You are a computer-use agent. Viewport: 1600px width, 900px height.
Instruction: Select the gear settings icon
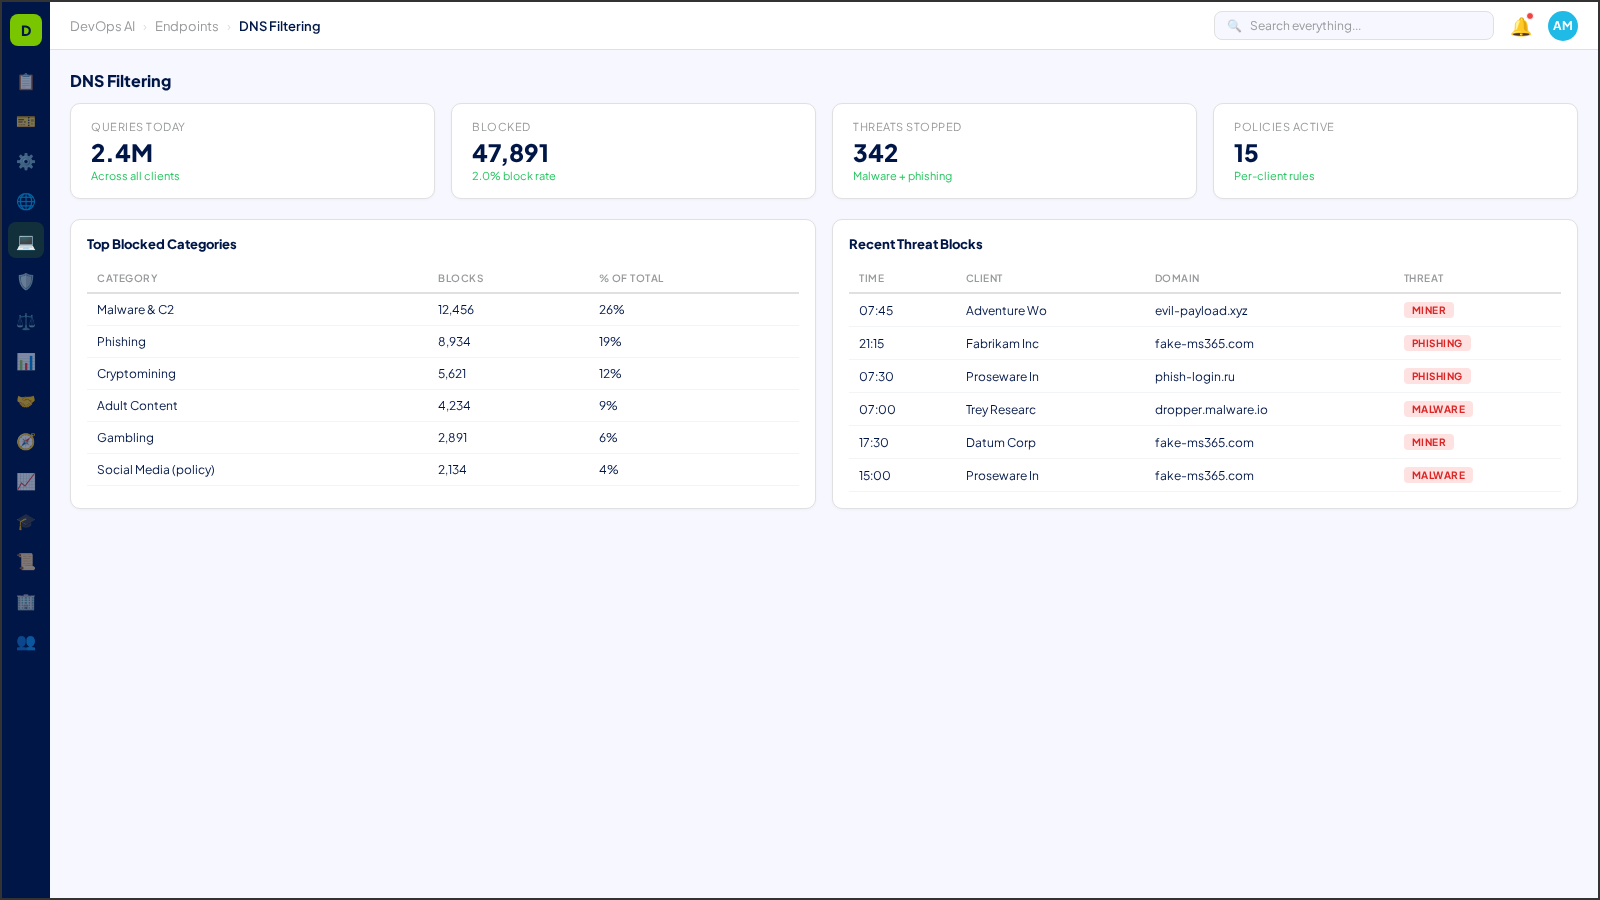(x=26, y=161)
